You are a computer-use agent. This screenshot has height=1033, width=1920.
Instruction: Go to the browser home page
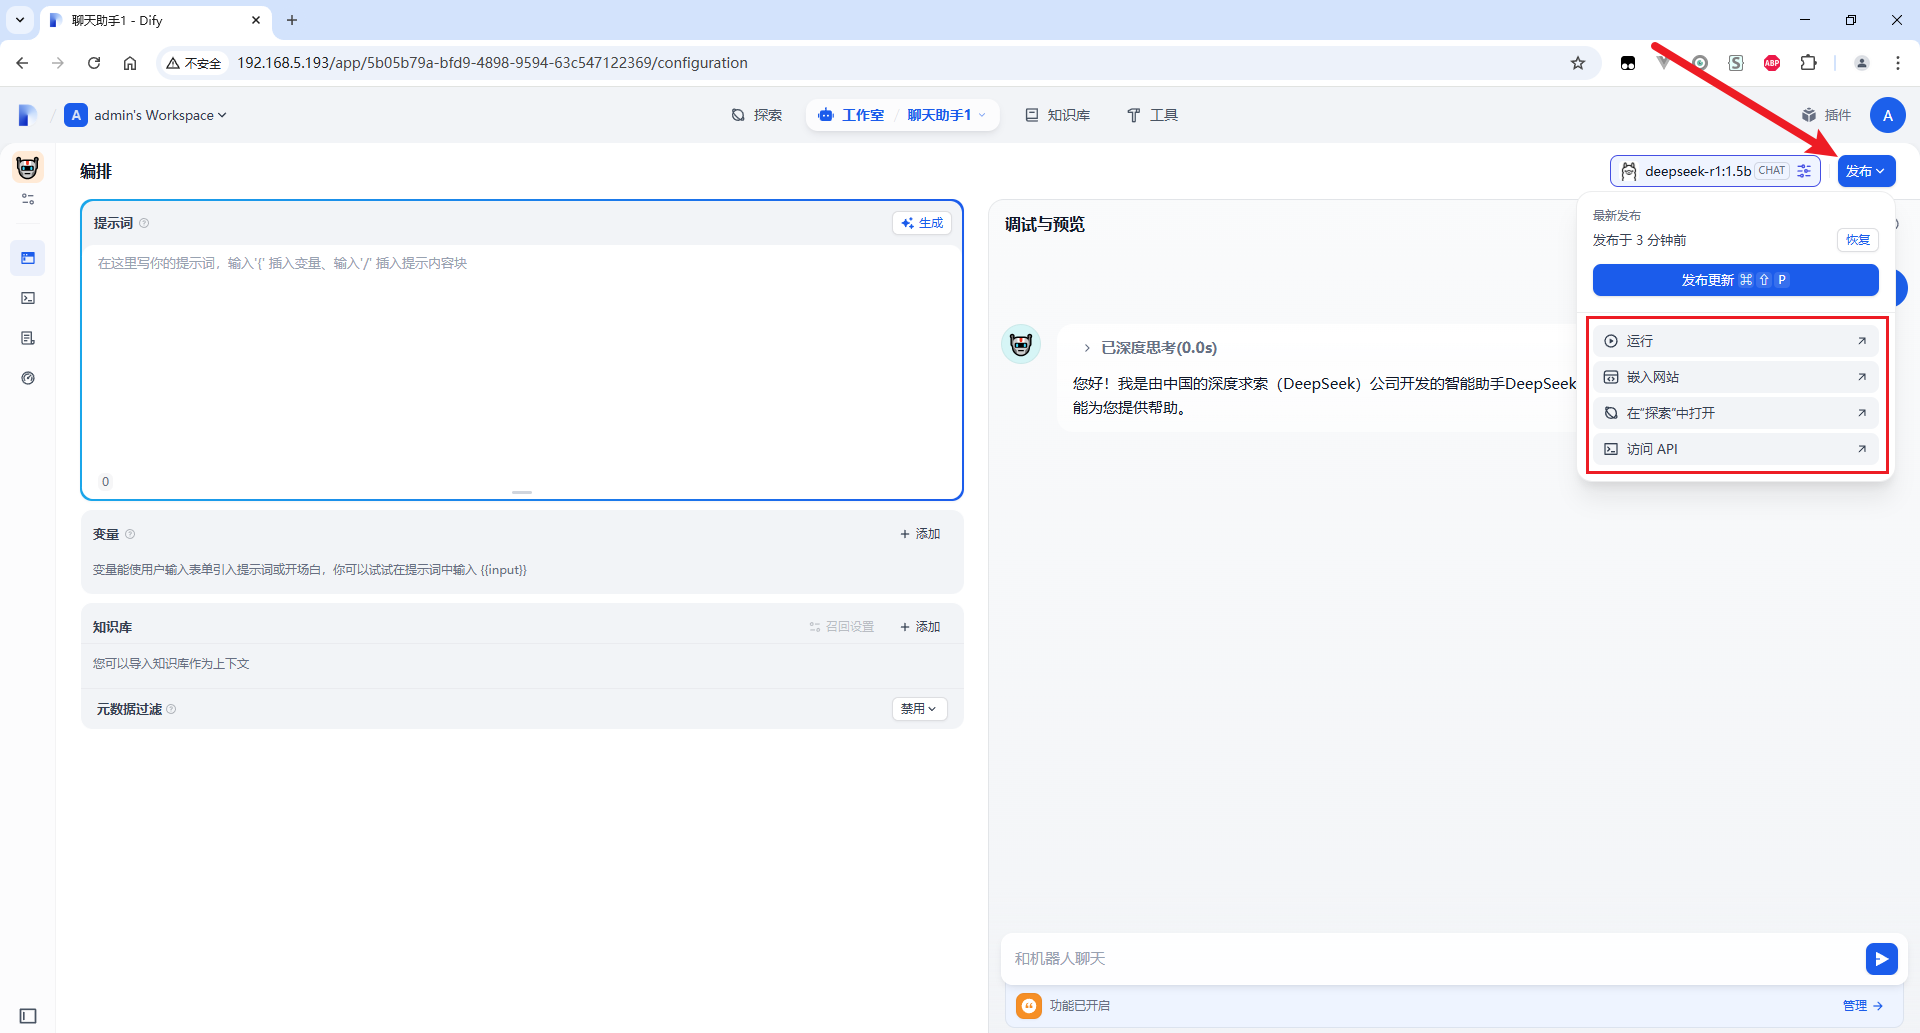pyautogui.click(x=130, y=63)
